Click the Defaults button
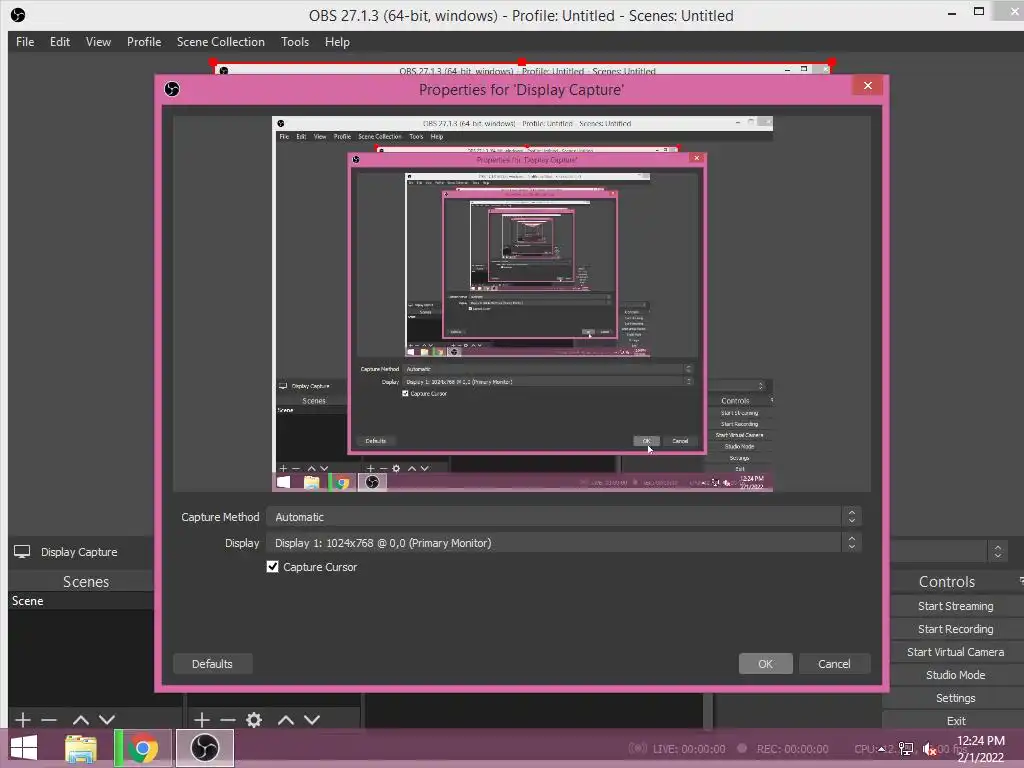Image resolution: width=1024 pixels, height=768 pixels. tap(212, 664)
